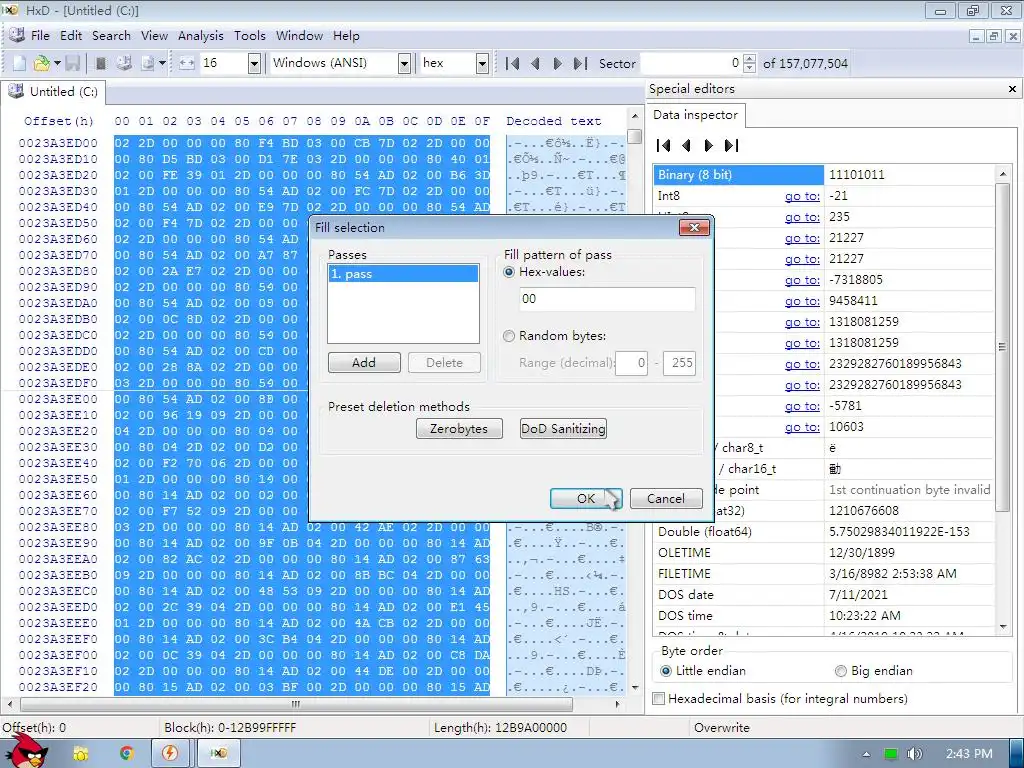The width and height of the screenshot is (1024, 768).
Task: Click the Hex-values input field showing 00
Action: tap(607, 298)
